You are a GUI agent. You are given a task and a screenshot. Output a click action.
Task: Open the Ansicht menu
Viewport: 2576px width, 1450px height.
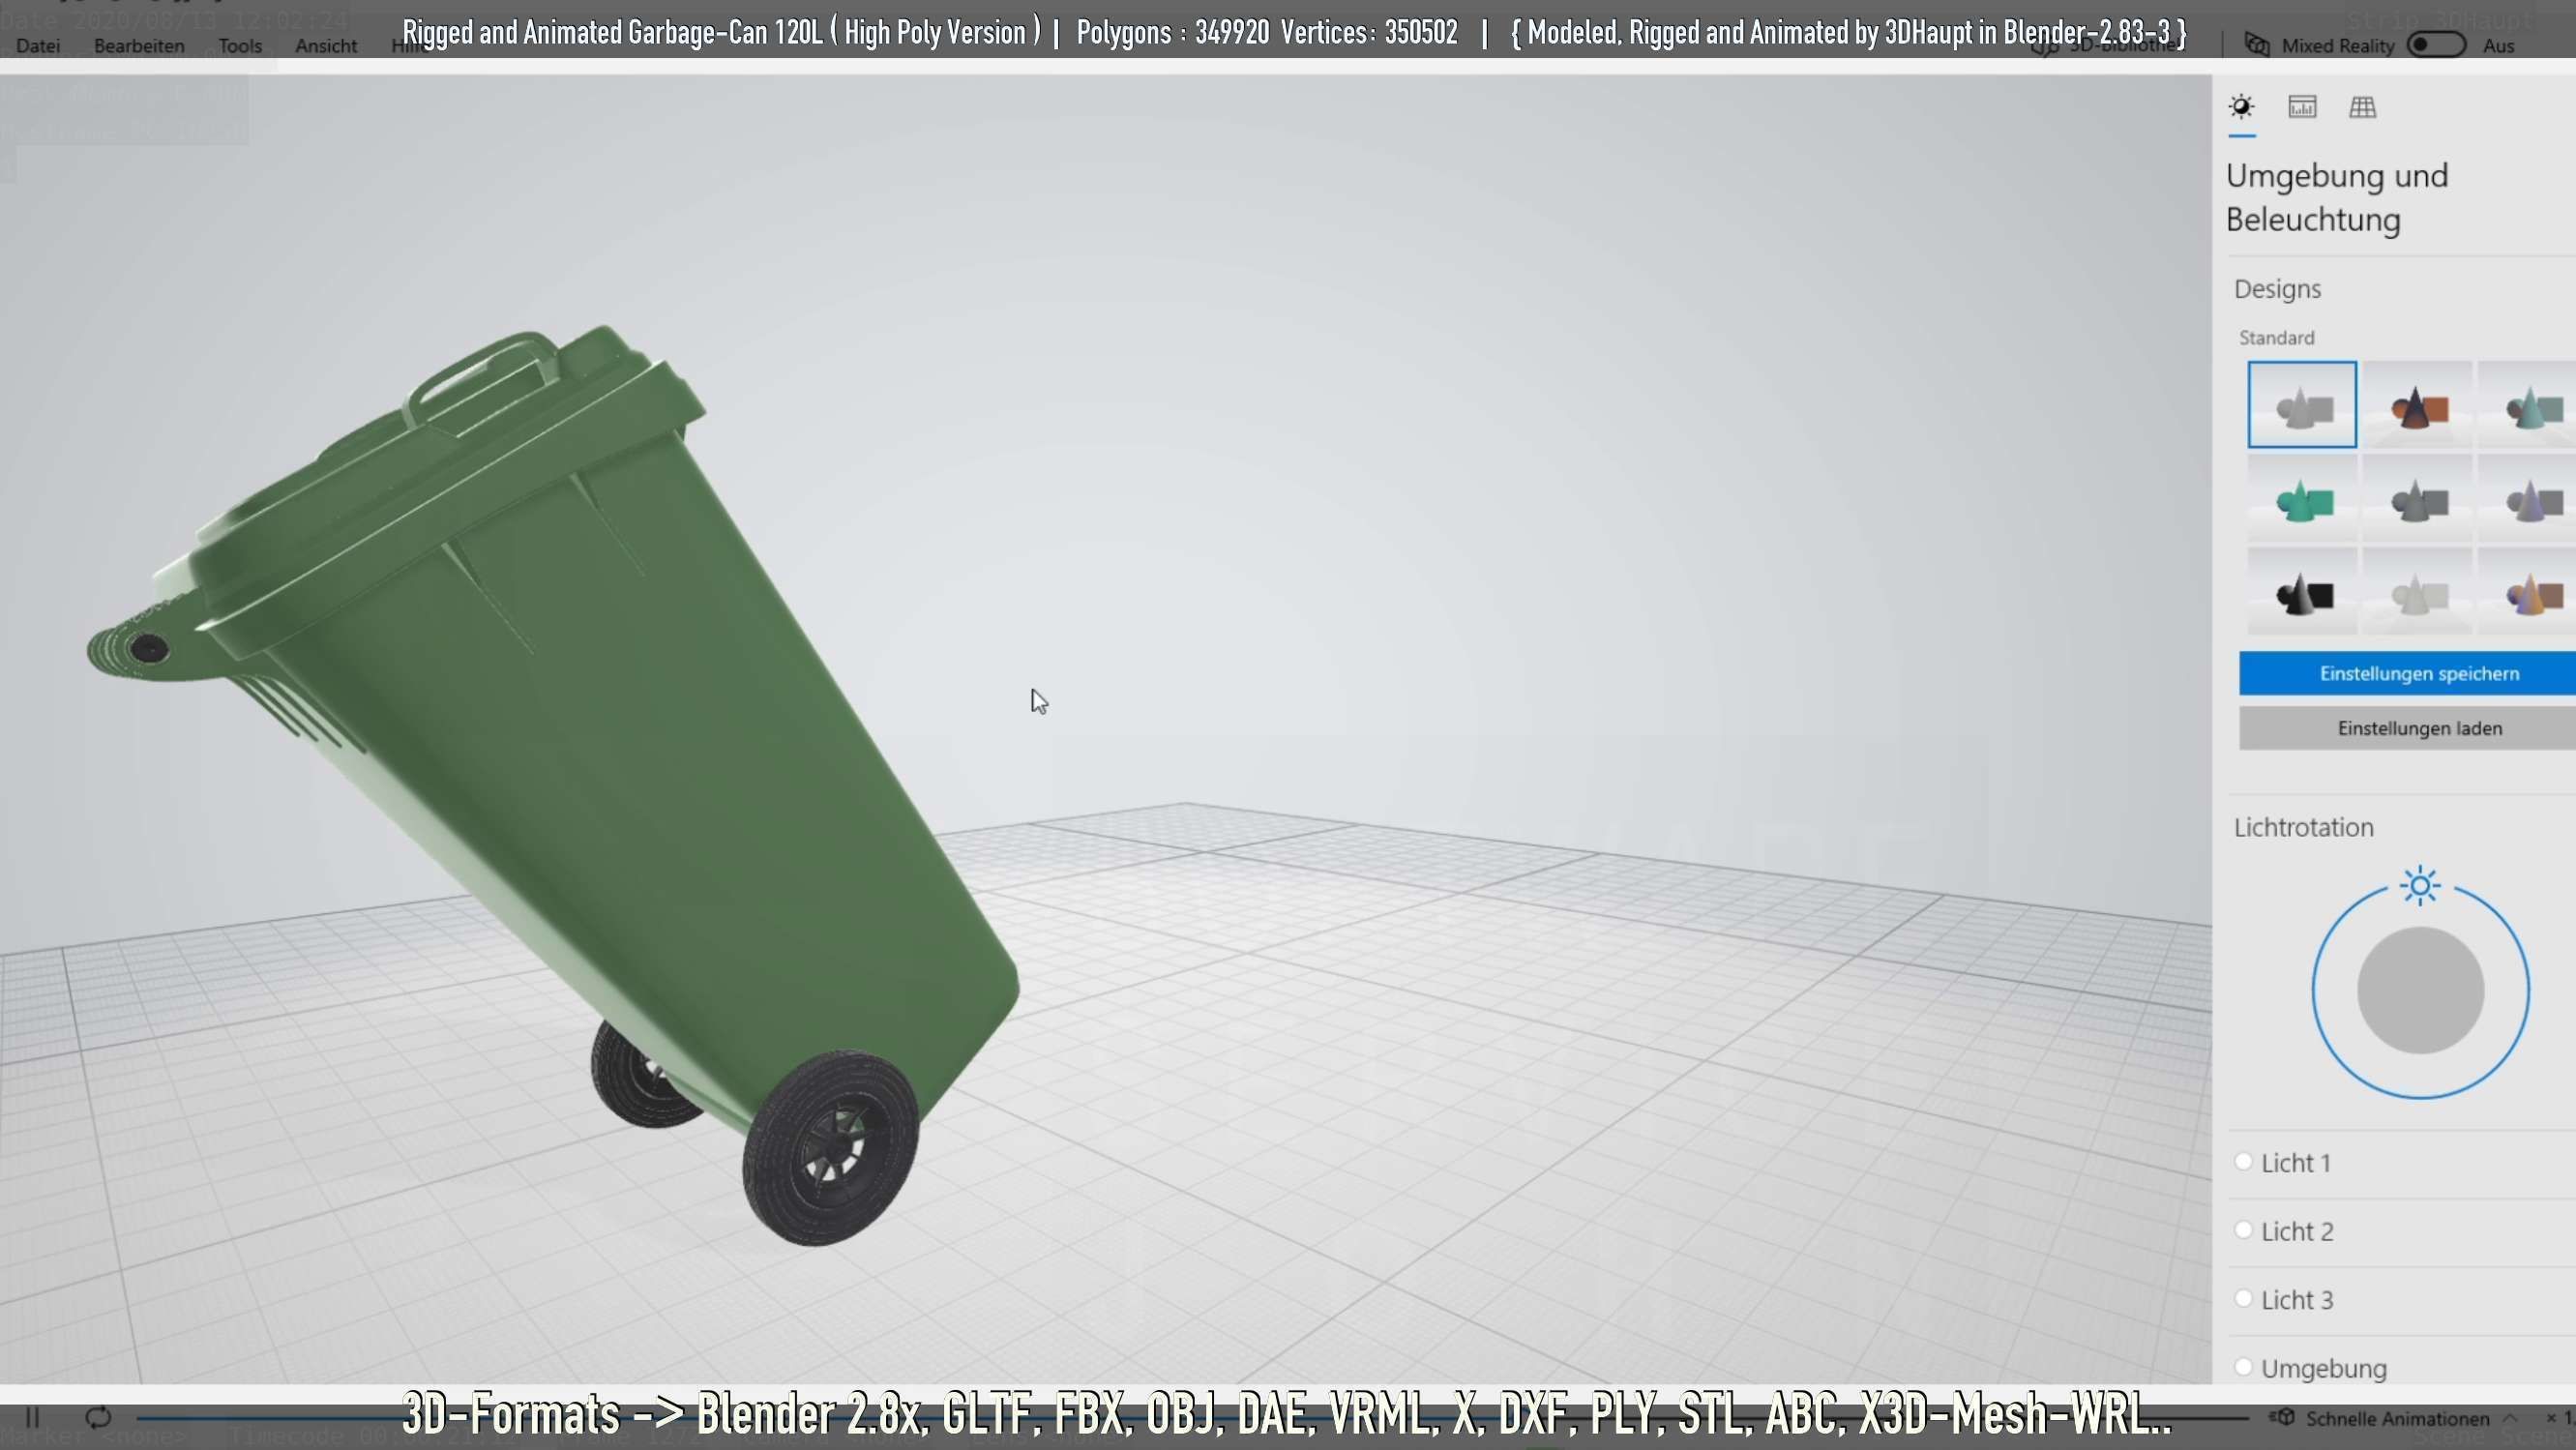click(x=326, y=46)
